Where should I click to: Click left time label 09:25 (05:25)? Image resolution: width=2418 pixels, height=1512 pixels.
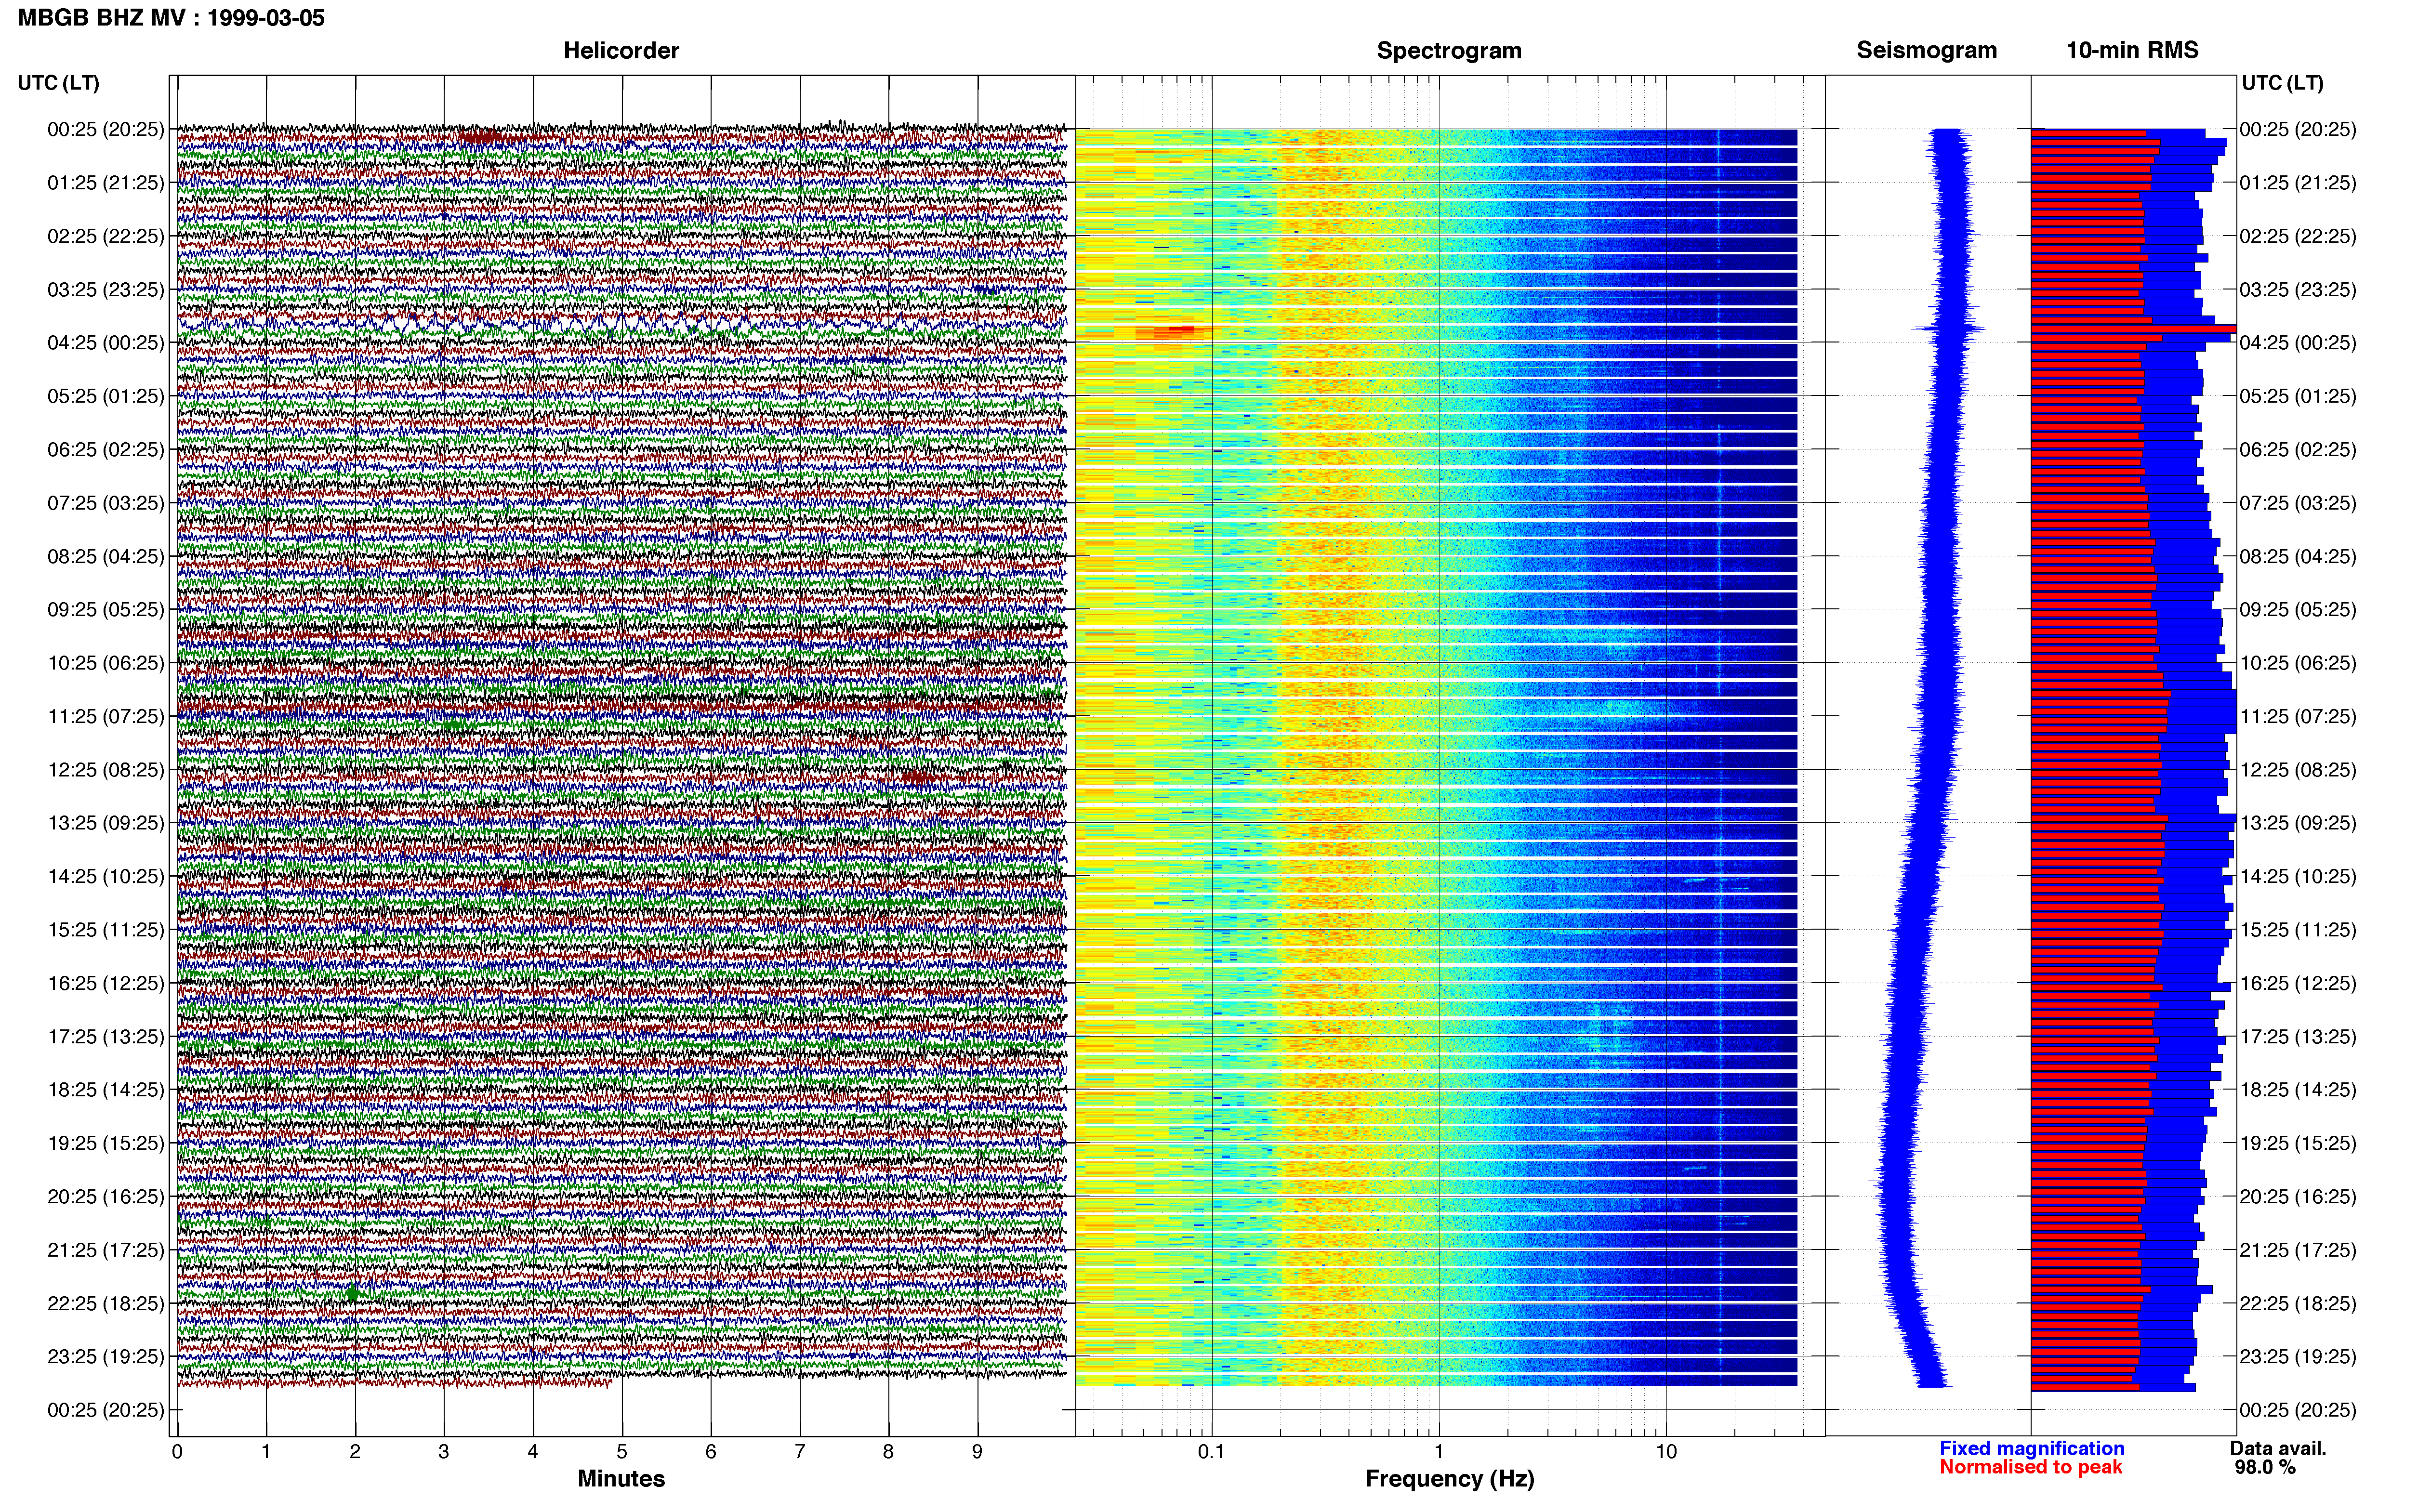[x=105, y=609]
